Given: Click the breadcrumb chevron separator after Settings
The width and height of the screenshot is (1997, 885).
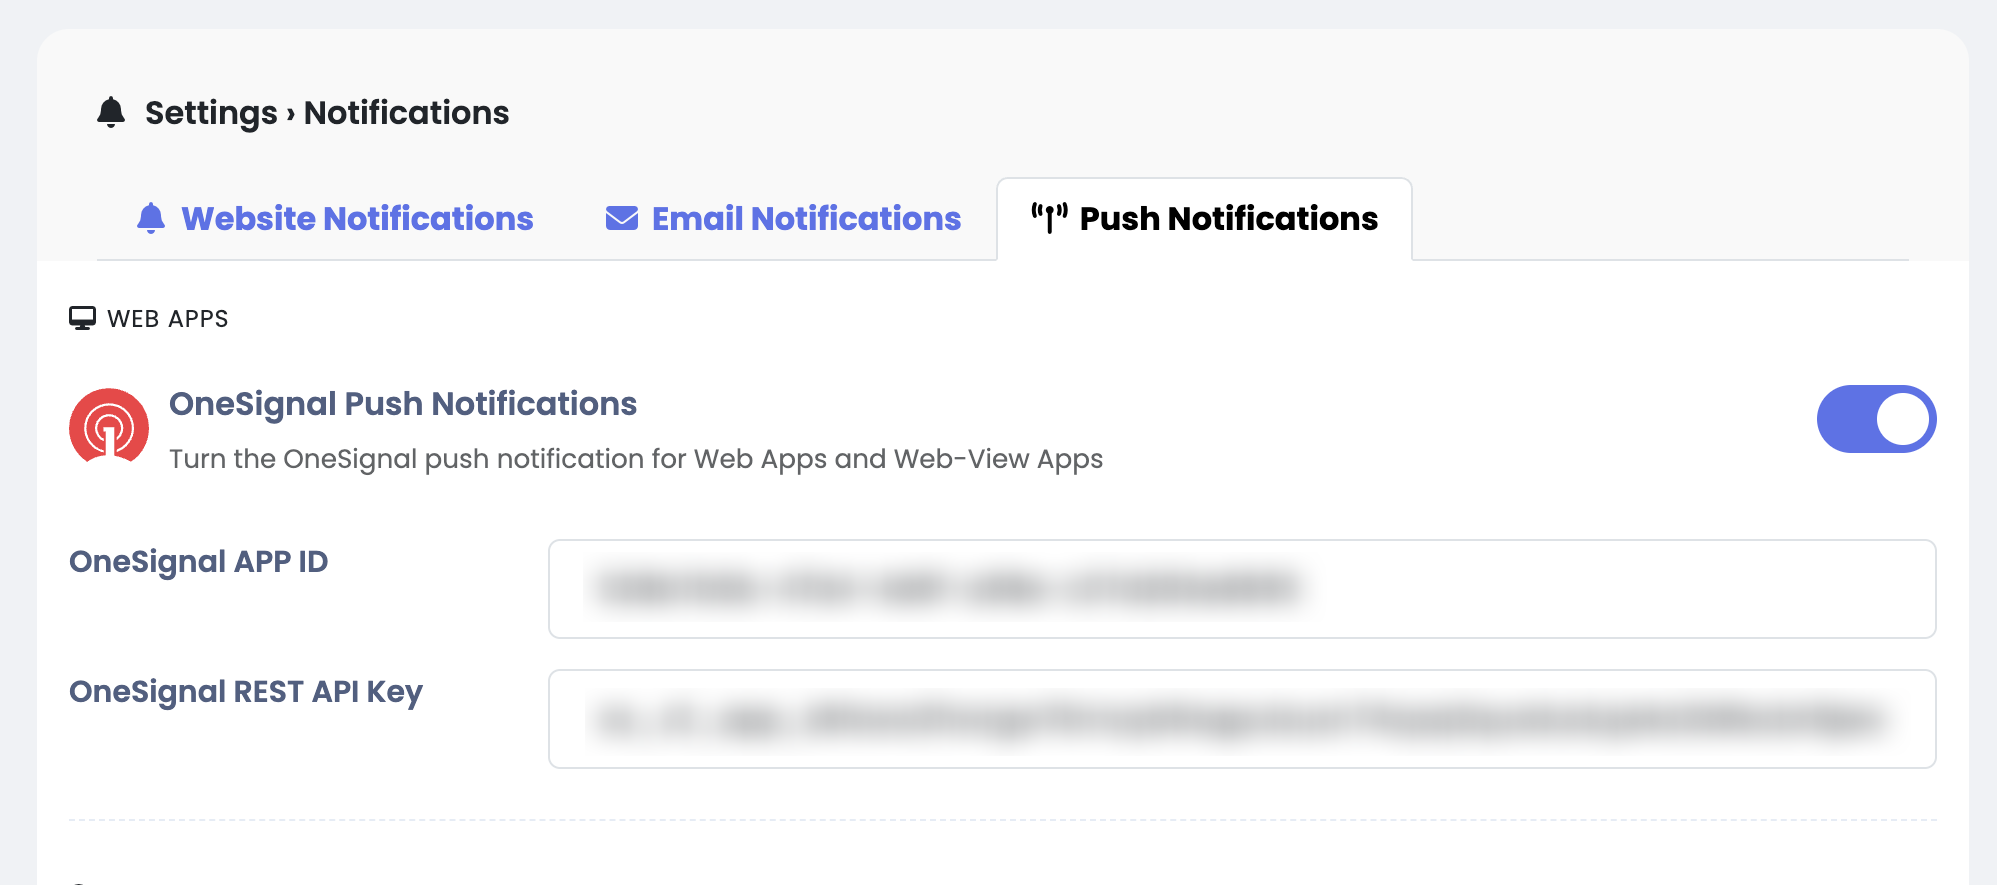Looking at the screenshot, I should click(x=291, y=114).
